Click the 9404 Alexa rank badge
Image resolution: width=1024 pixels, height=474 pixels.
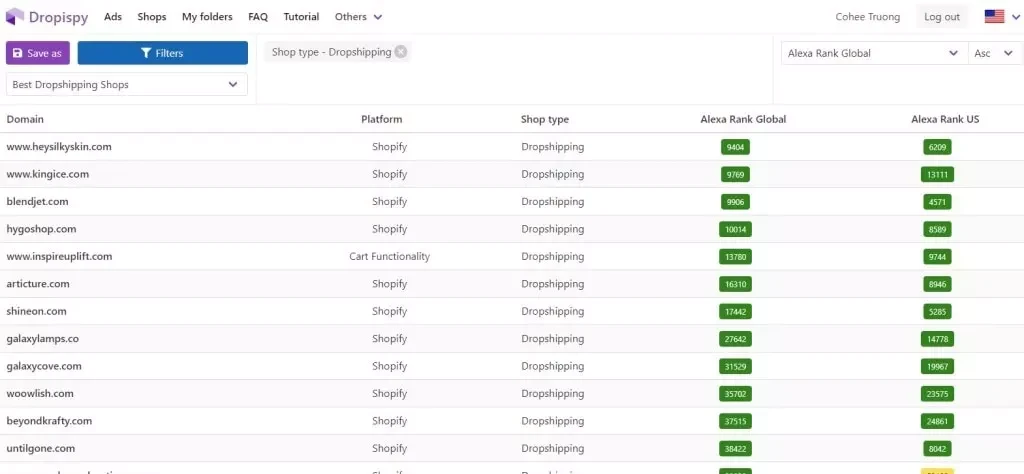(735, 147)
